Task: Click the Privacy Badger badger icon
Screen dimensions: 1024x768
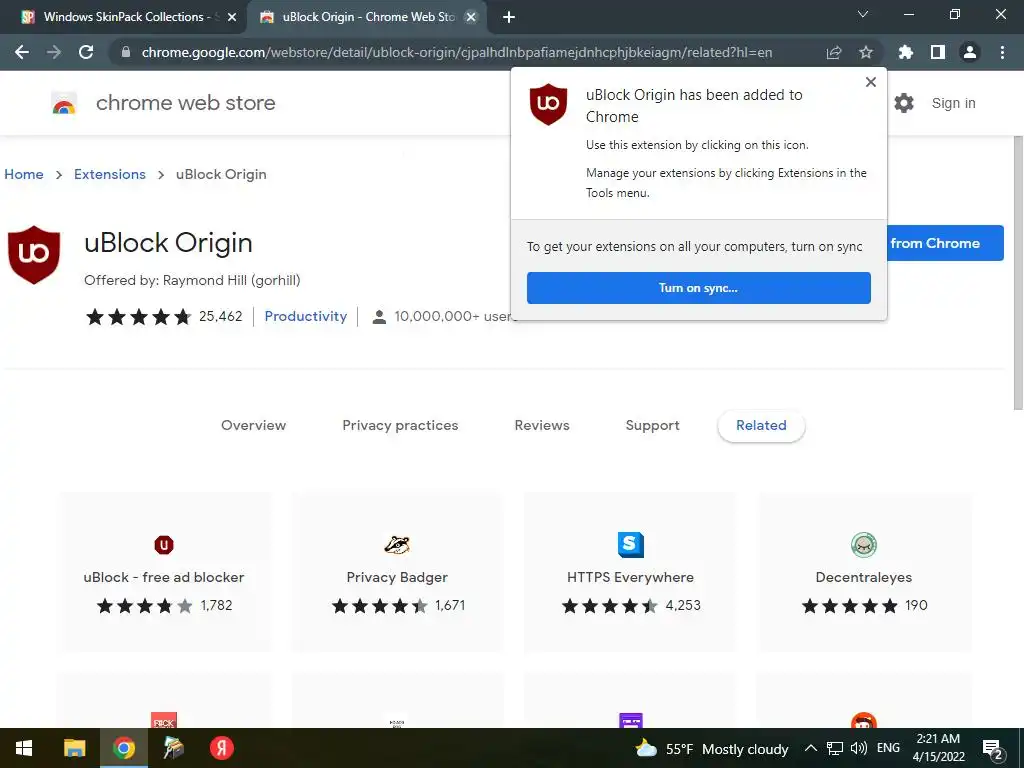Action: [397, 545]
